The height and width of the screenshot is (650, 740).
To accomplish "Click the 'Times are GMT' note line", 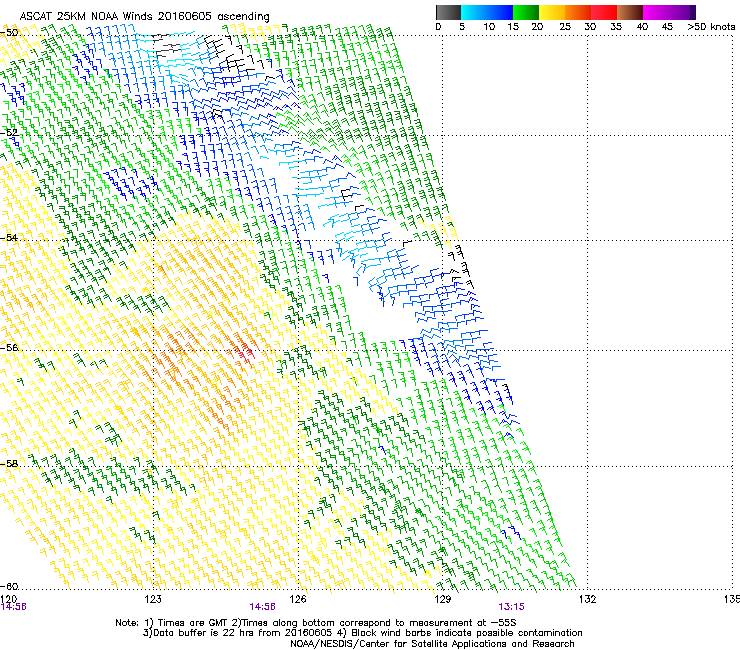I will [316, 623].
